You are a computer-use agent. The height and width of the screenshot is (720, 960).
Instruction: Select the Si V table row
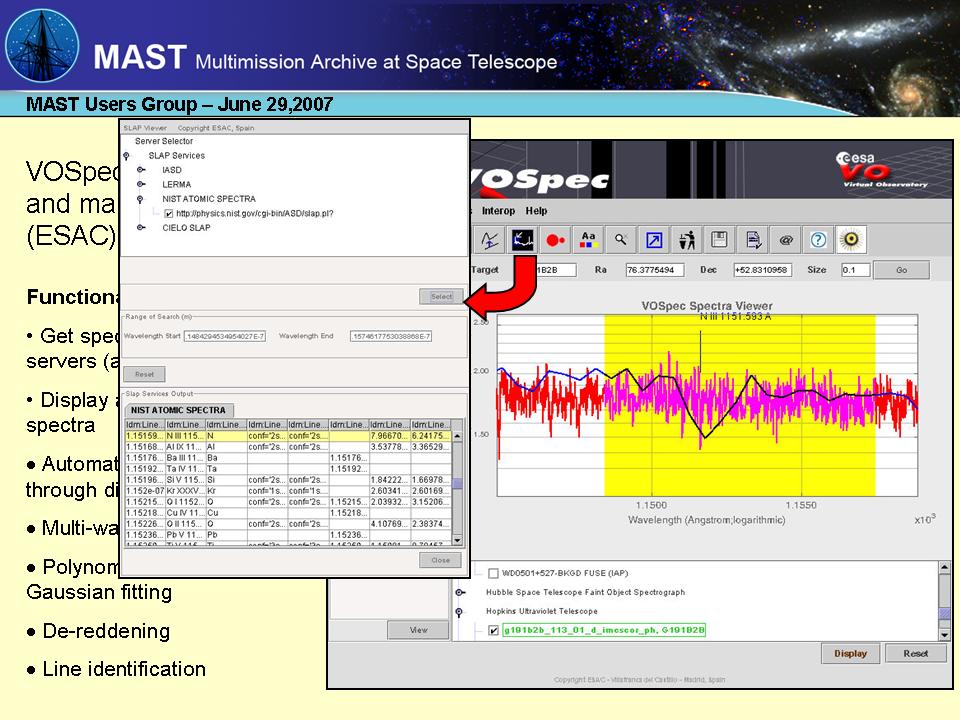click(x=288, y=480)
